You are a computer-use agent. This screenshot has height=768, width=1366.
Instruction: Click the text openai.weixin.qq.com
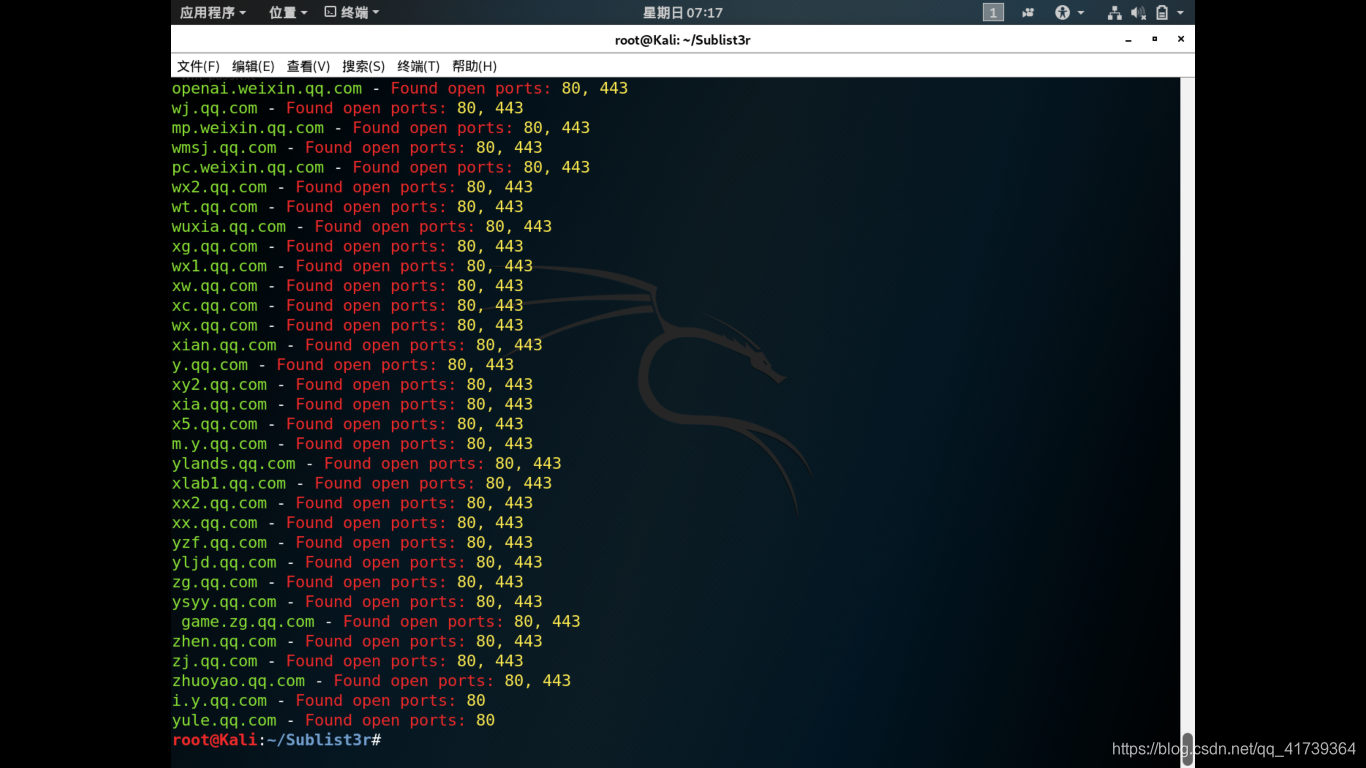tap(267, 88)
